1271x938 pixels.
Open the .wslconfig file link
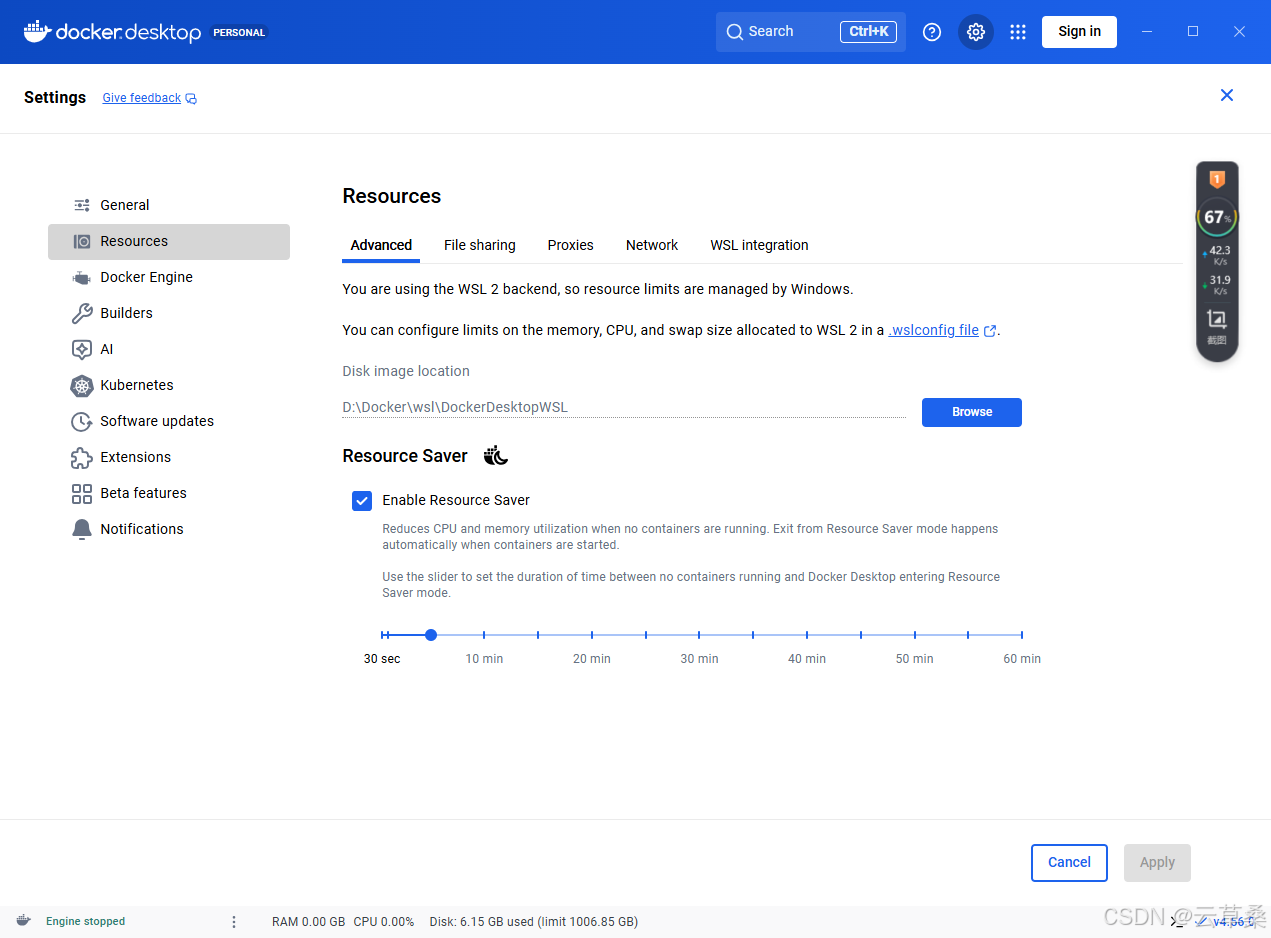tap(934, 330)
